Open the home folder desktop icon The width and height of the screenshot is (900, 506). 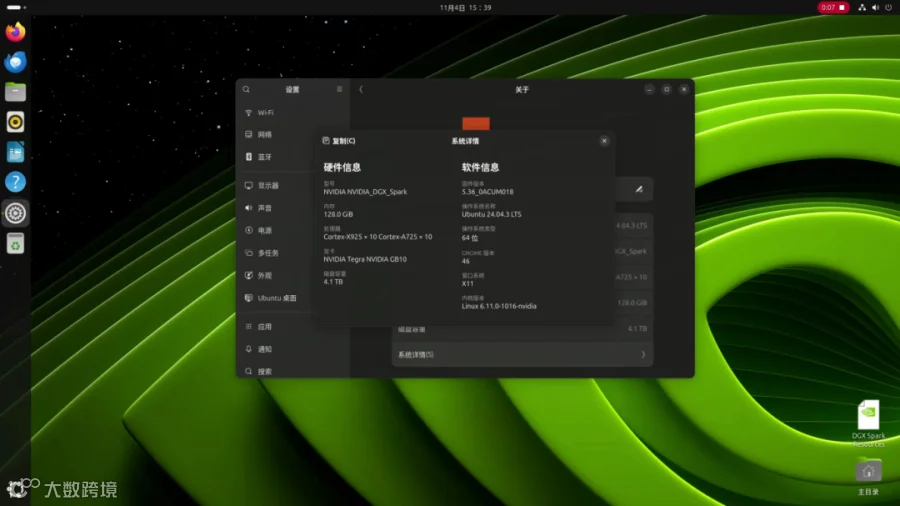tap(868, 476)
